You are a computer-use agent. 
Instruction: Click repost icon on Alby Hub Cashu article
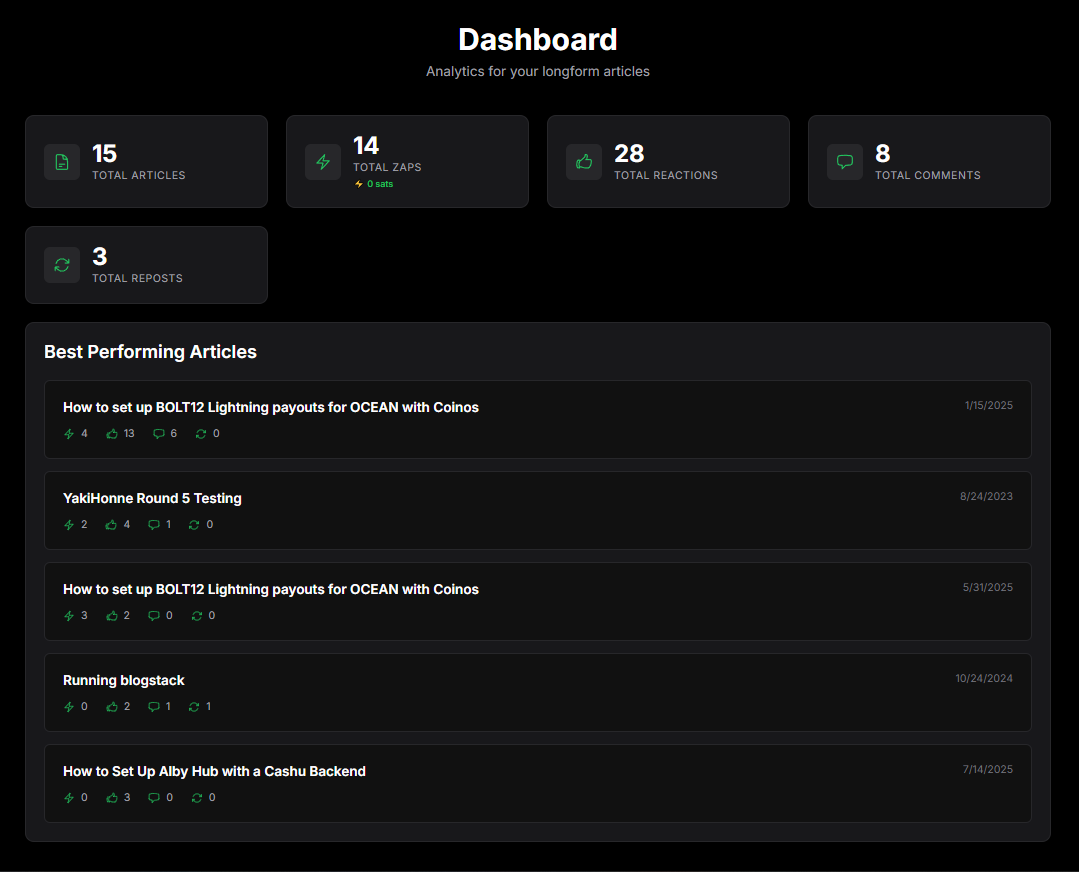(x=197, y=798)
